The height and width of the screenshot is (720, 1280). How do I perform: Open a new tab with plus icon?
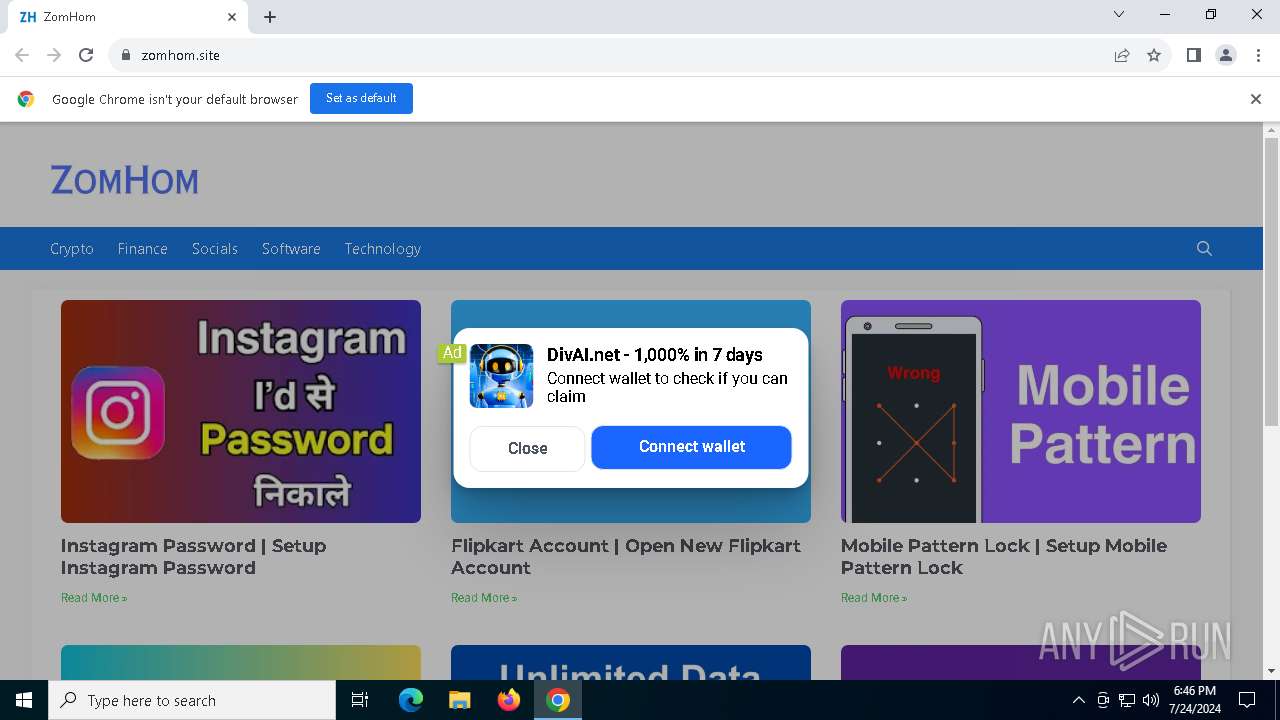point(270,17)
